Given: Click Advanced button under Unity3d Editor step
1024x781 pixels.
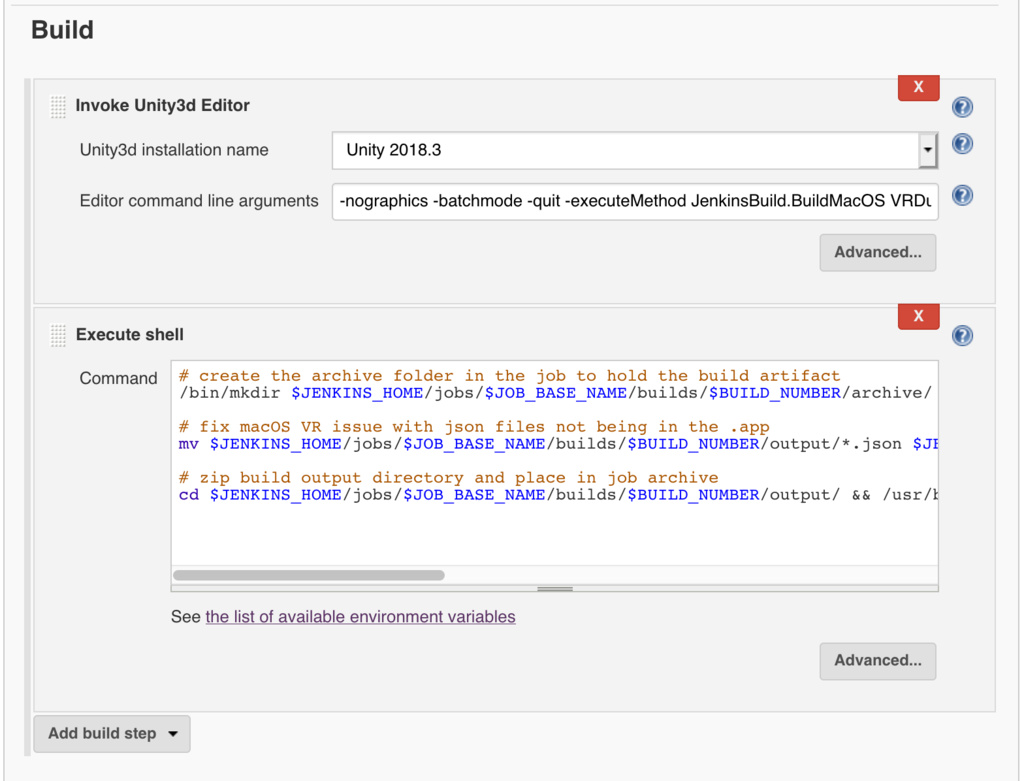Looking at the screenshot, I should tap(877, 252).
